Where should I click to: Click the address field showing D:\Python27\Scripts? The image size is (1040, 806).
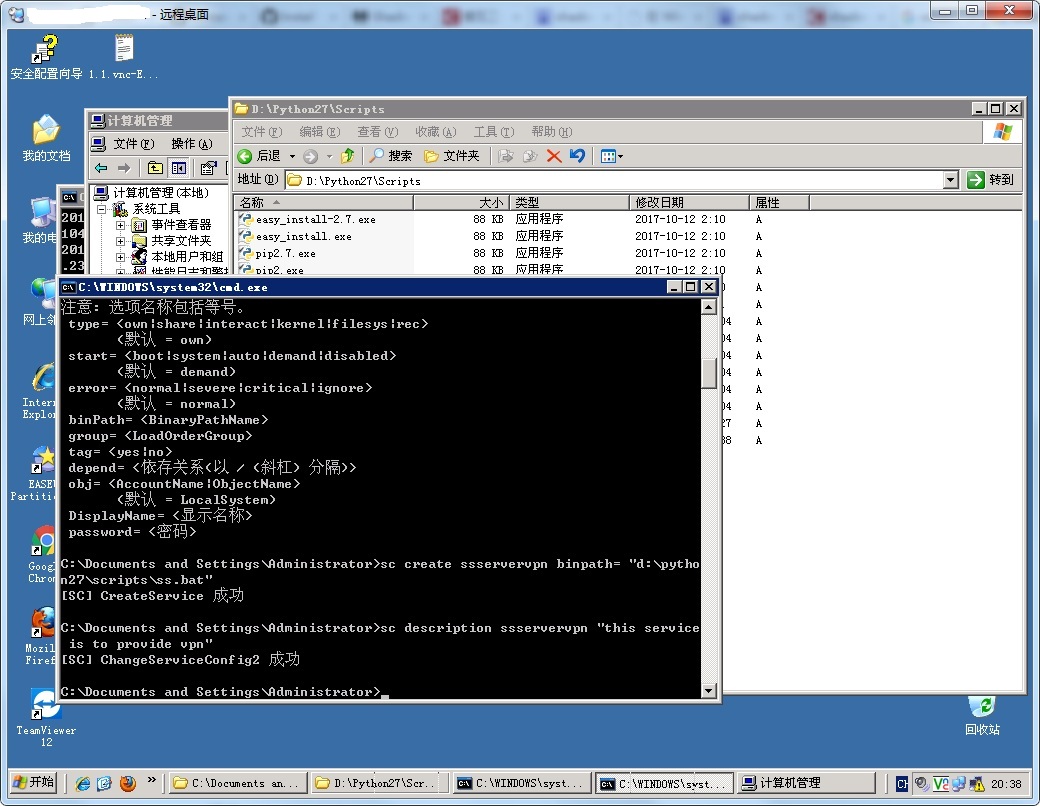pos(615,180)
